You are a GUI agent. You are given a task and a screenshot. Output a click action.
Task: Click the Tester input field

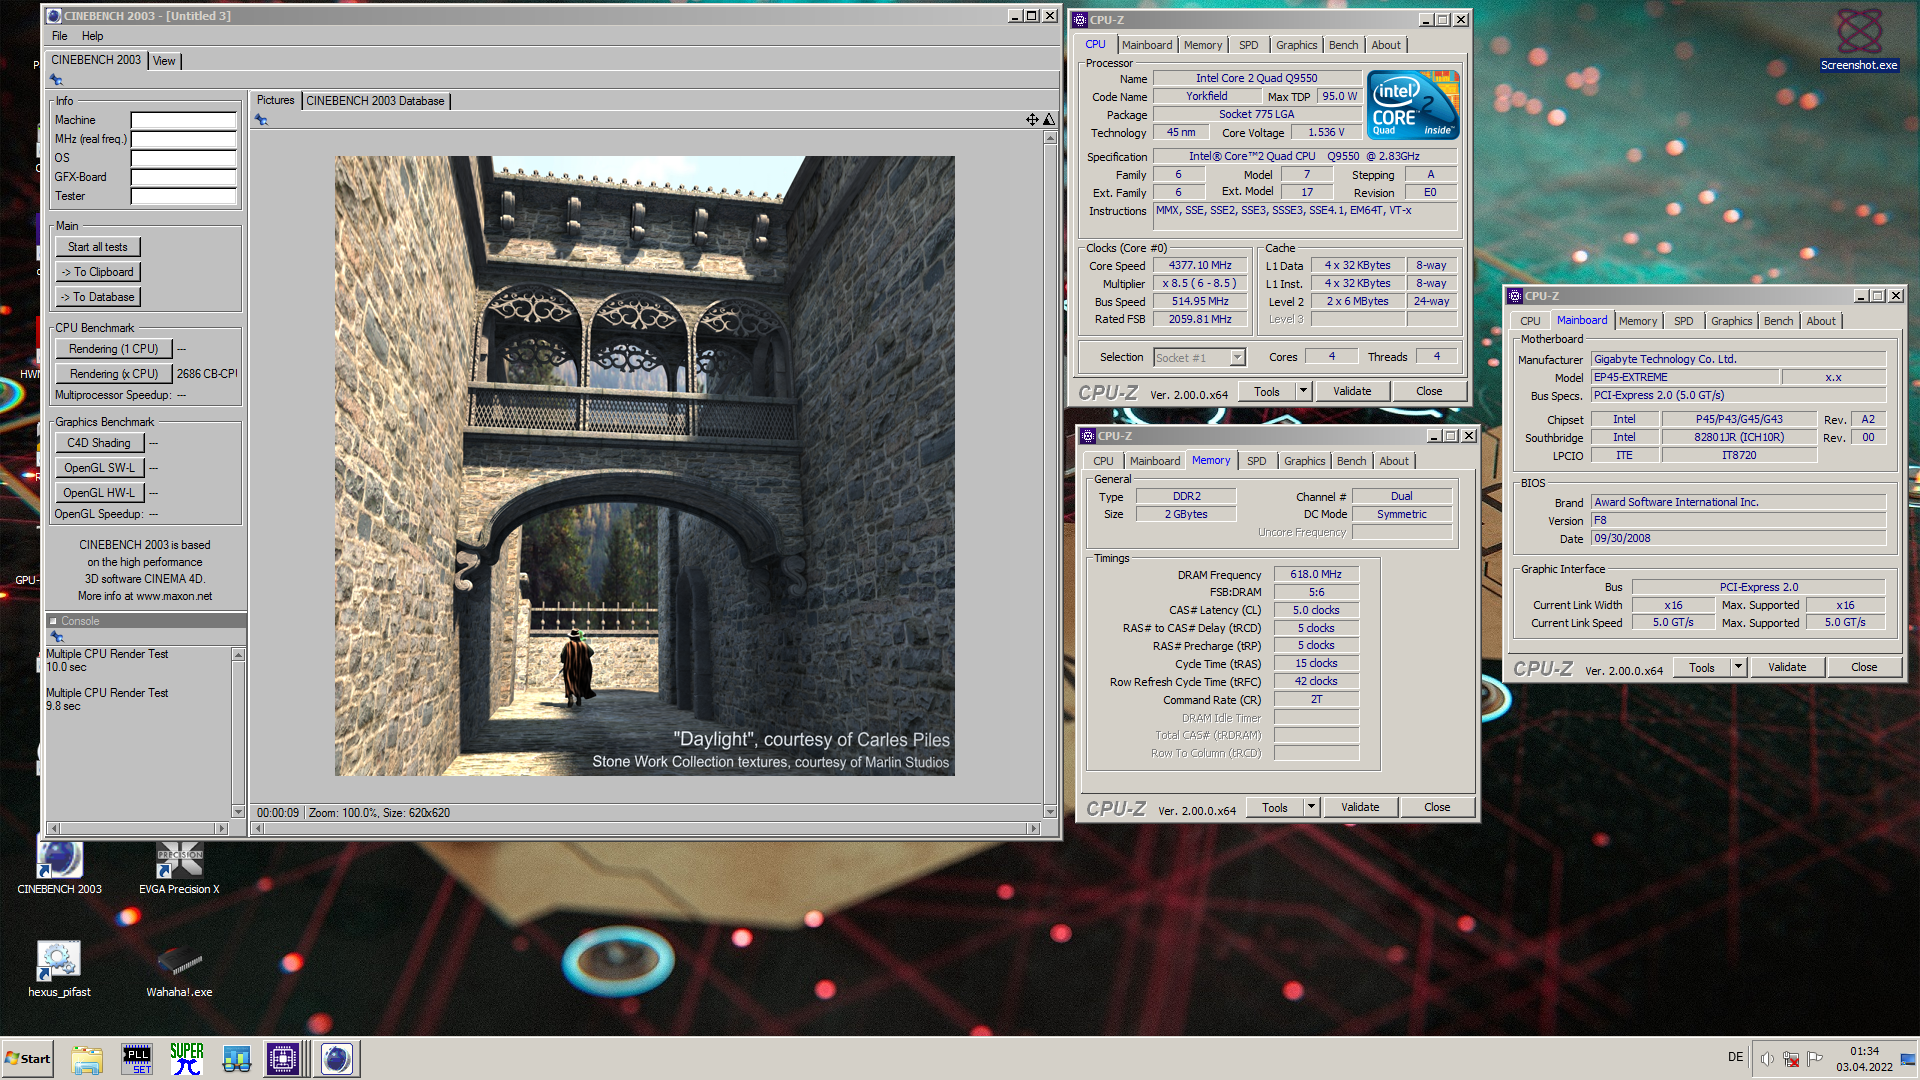coord(184,196)
